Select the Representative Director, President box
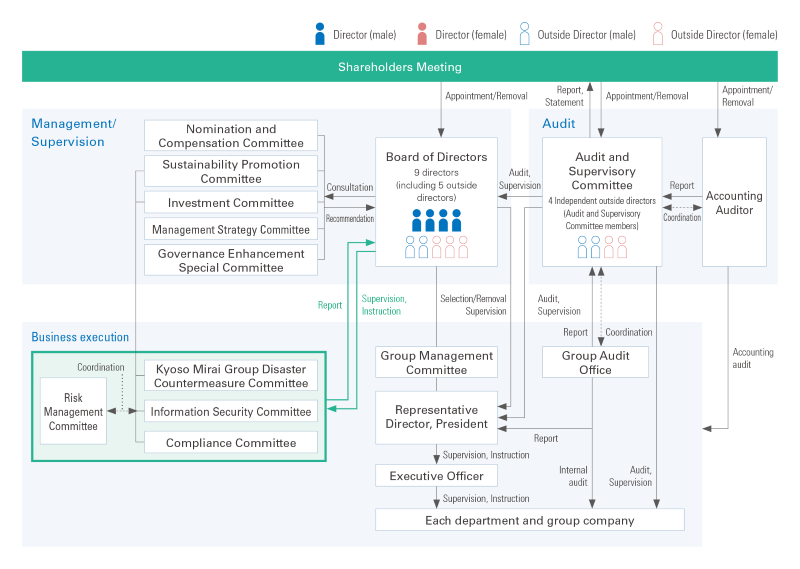The image size is (800, 569). pyautogui.click(x=436, y=417)
